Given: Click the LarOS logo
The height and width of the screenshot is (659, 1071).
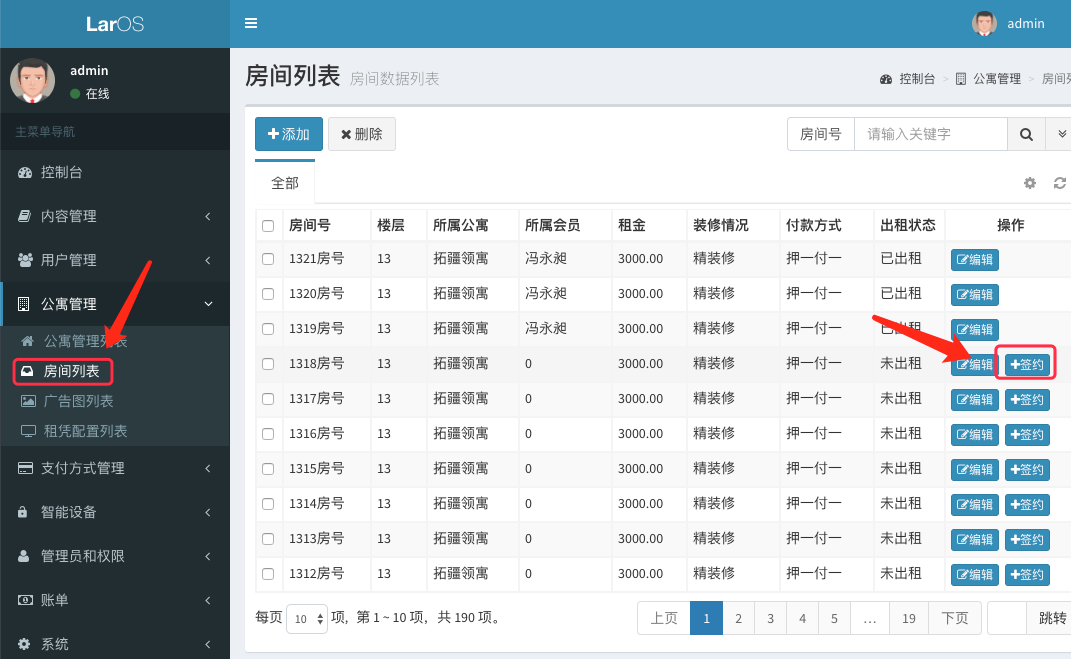Looking at the screenshot, I should coord(115,24).
